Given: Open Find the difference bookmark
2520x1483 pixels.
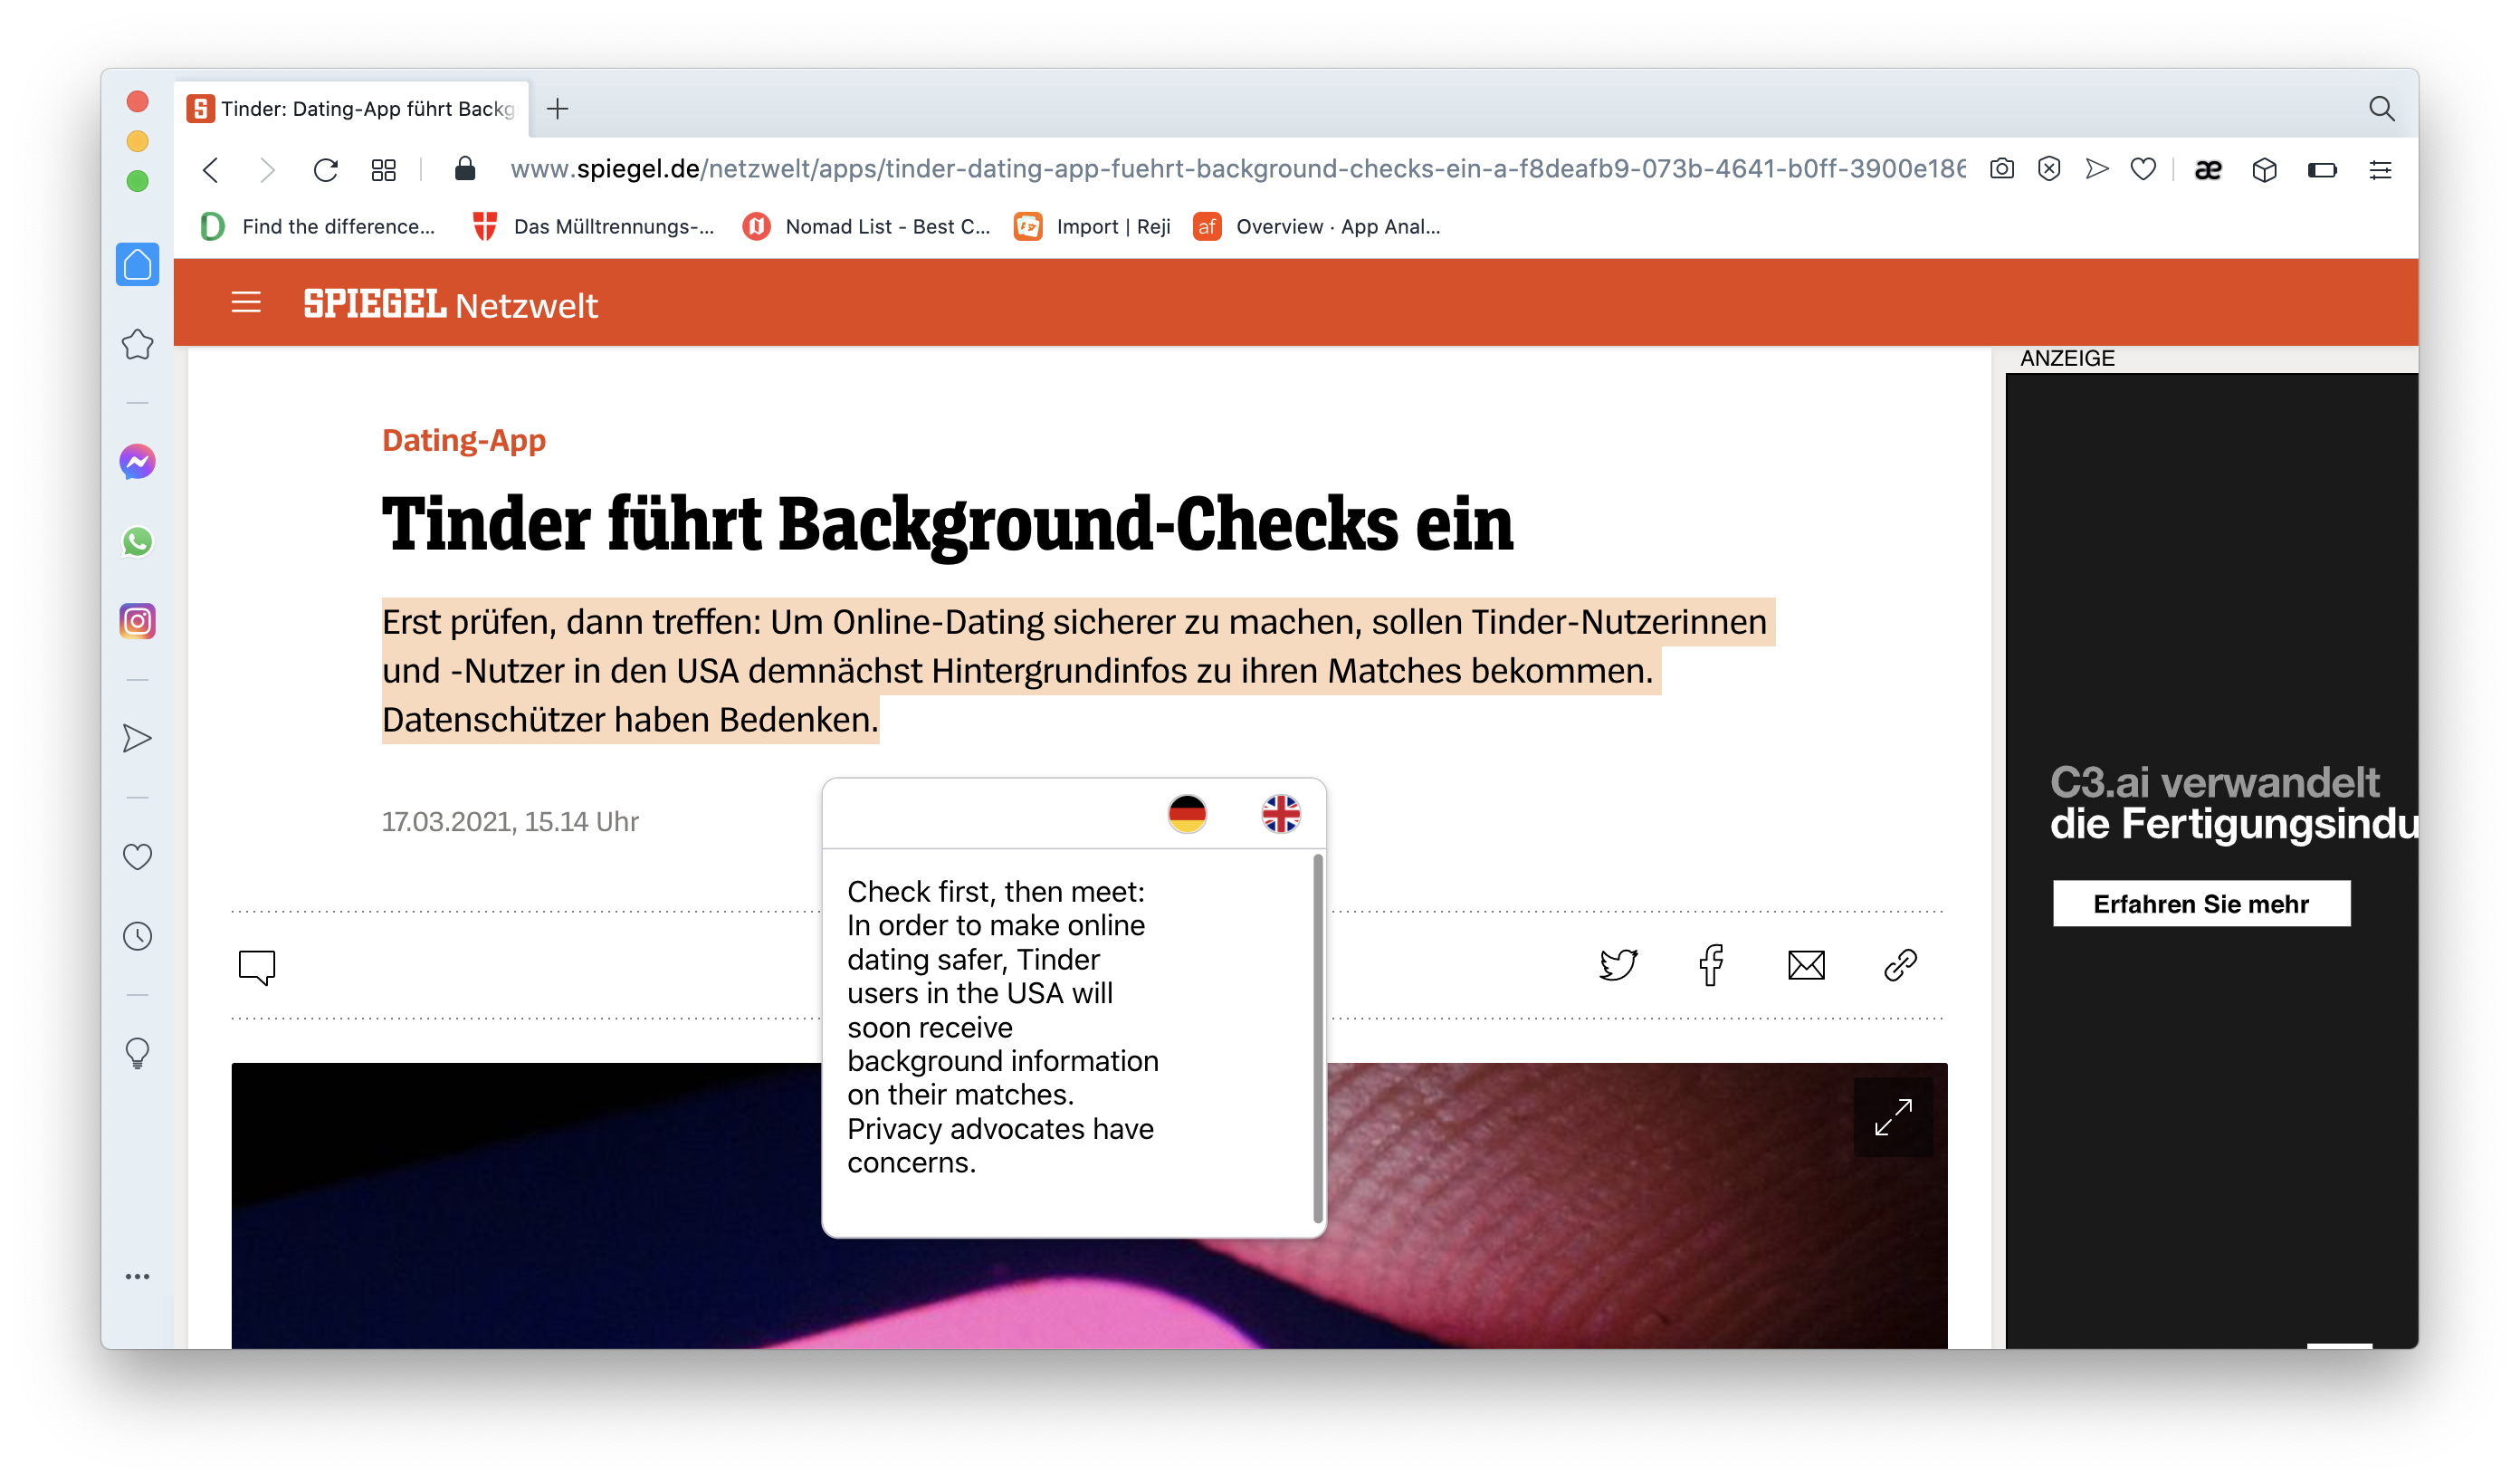Looking at the screenshot, I should point(318,226).
